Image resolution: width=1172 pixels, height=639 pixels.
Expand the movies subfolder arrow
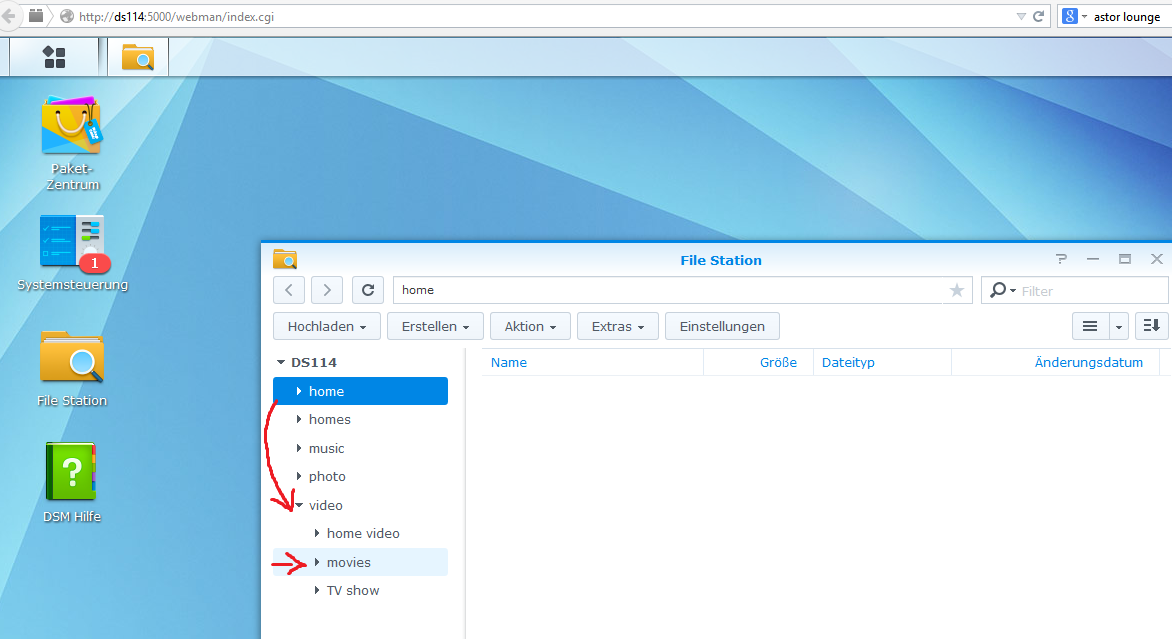(317, 562)
